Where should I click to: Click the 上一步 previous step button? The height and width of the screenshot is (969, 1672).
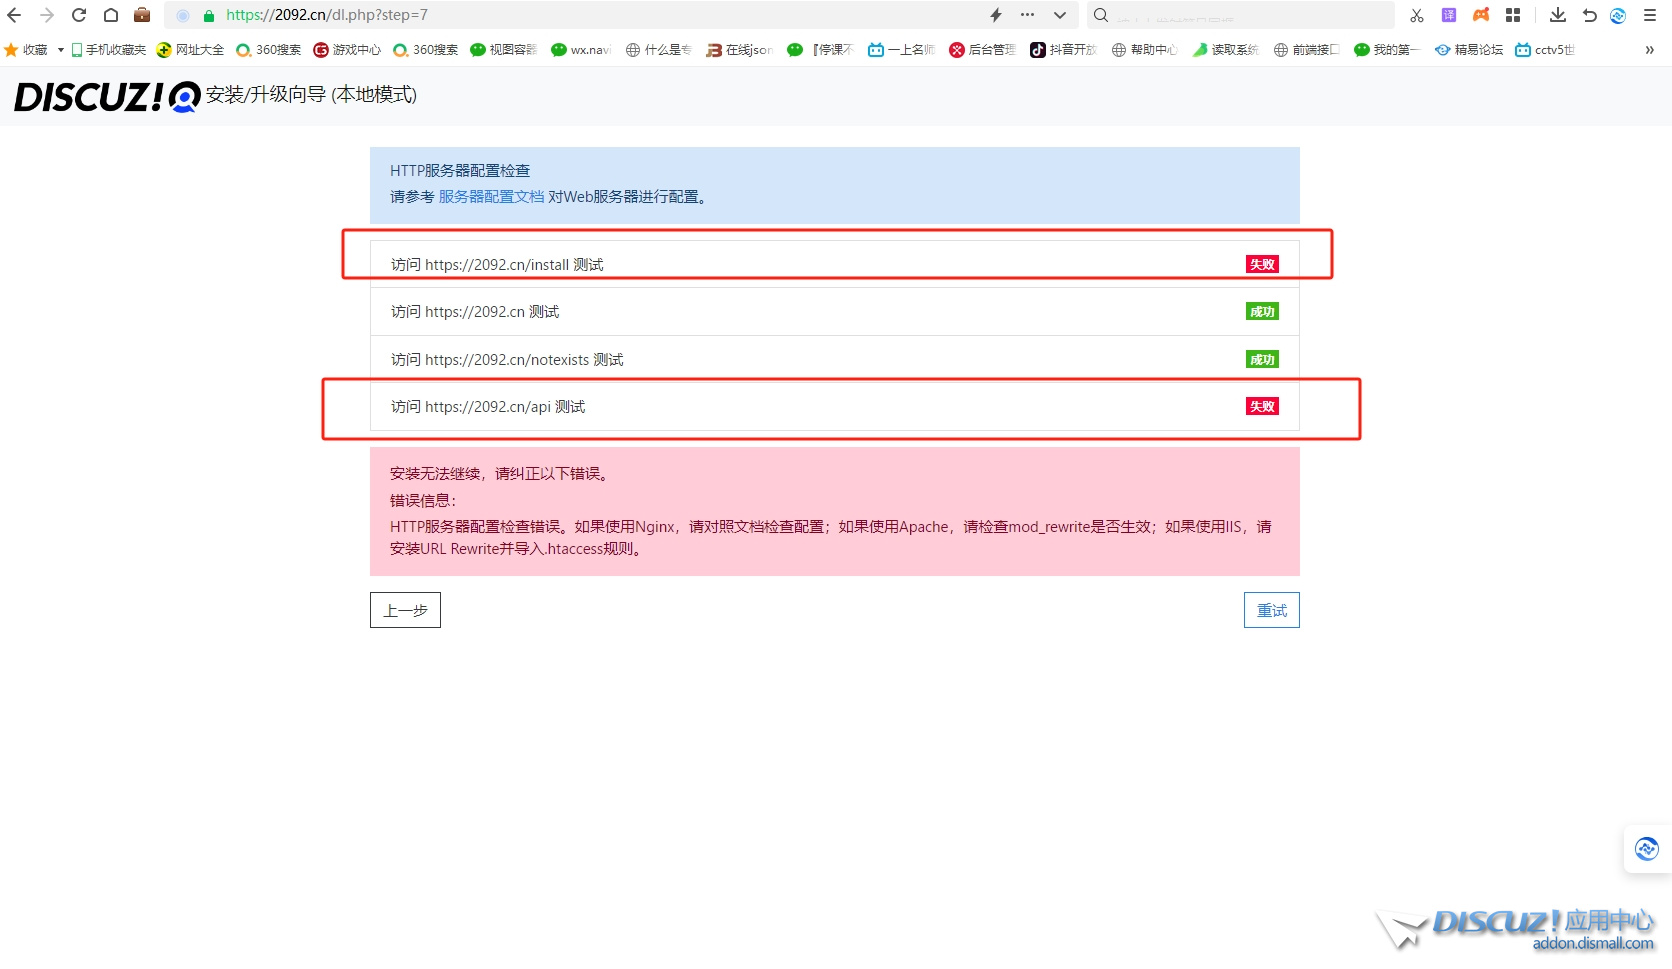pyautogui.click(x=405, y=610)
